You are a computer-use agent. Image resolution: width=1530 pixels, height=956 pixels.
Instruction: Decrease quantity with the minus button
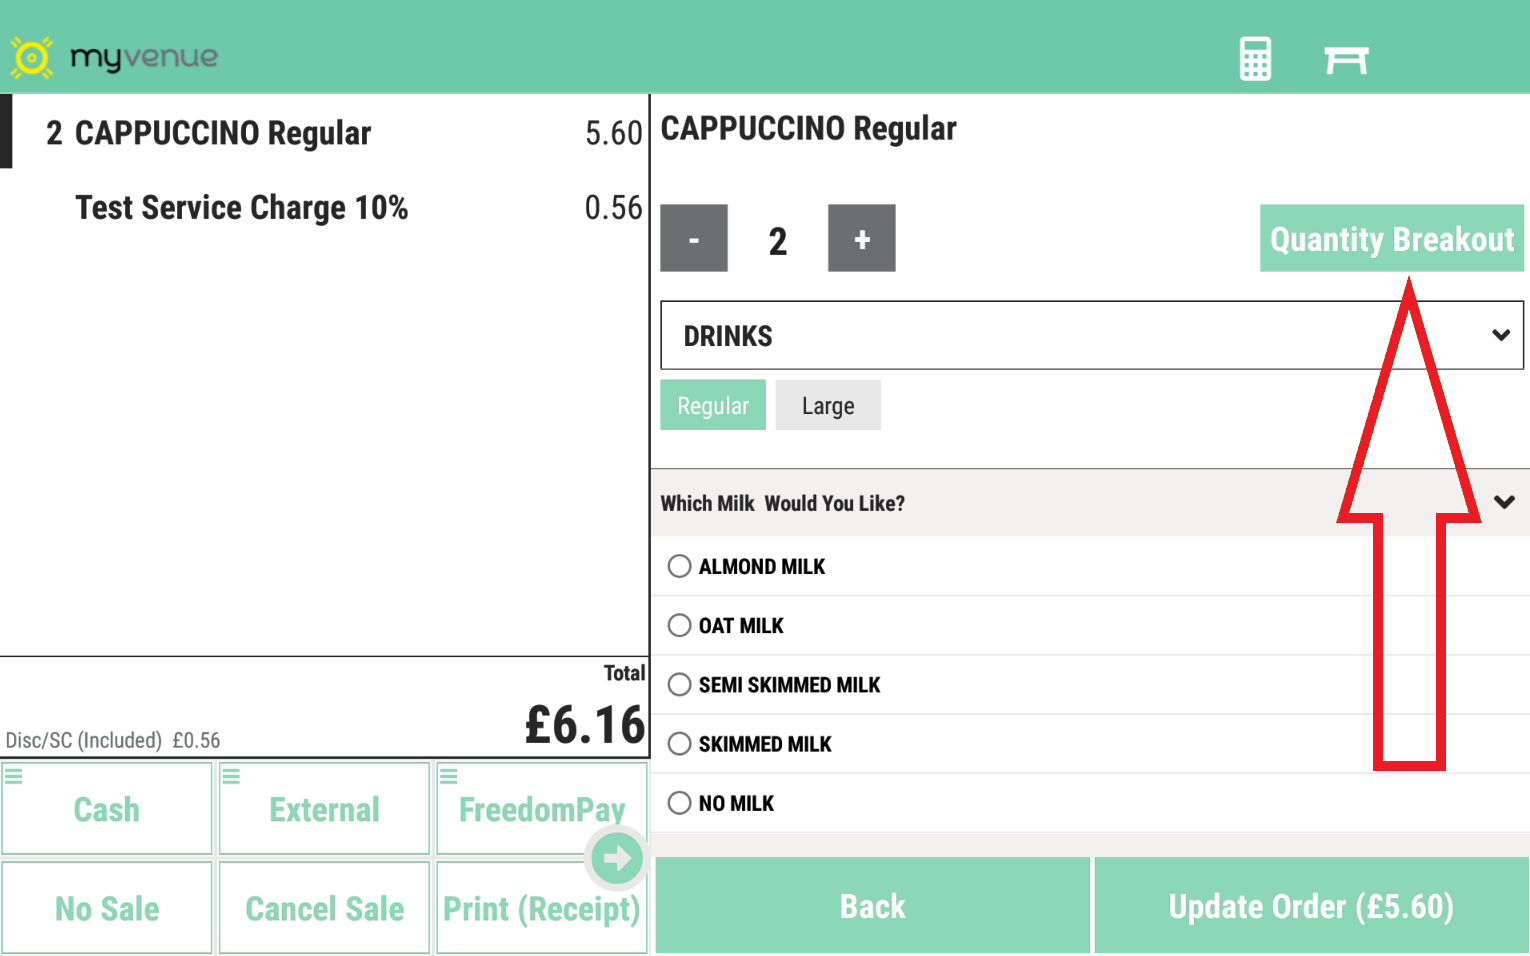pyautogui.click(x=694, y=239)
